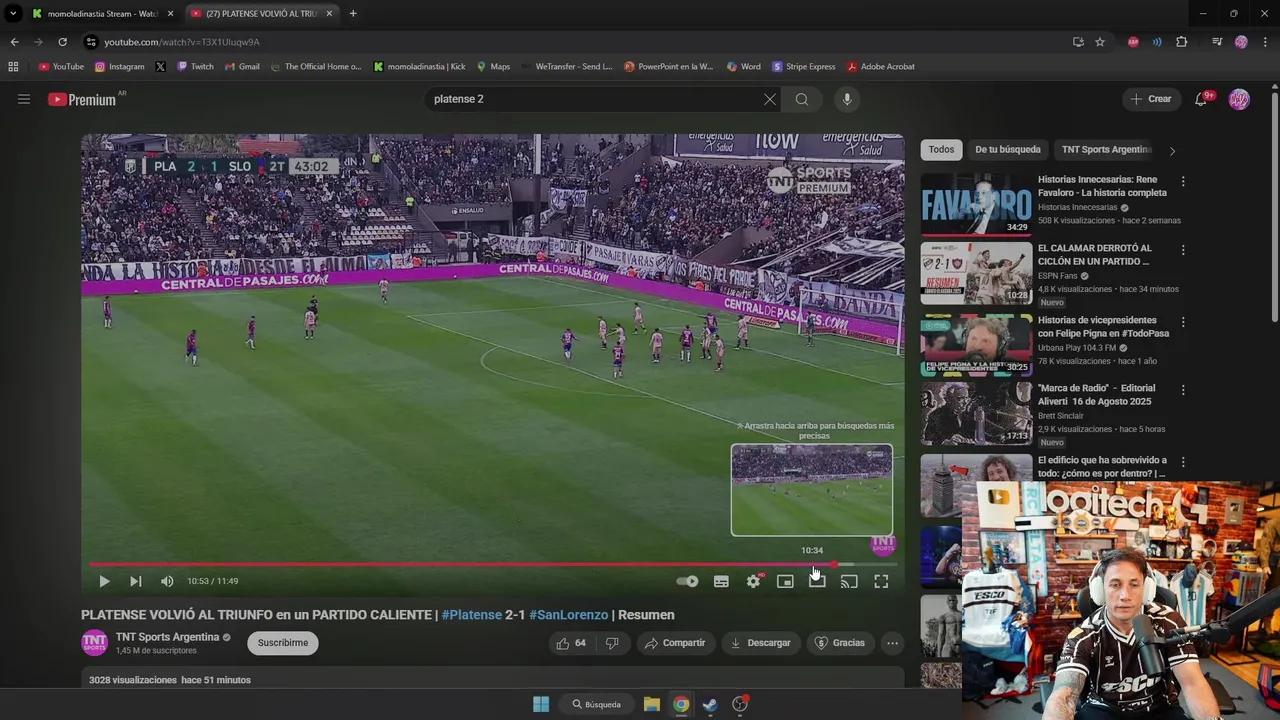Open options for El edificio video
Image resolution: width=1280 pixels, height=720 pixels.
point(1183,462)
